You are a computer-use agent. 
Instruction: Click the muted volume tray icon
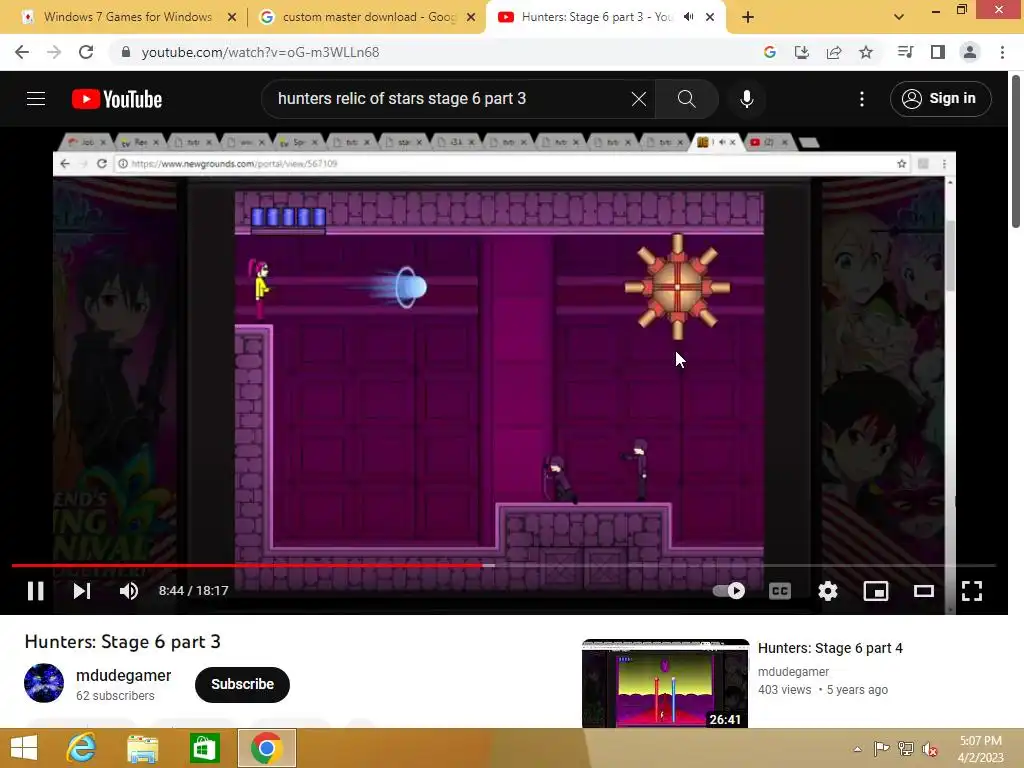point(930,749)
